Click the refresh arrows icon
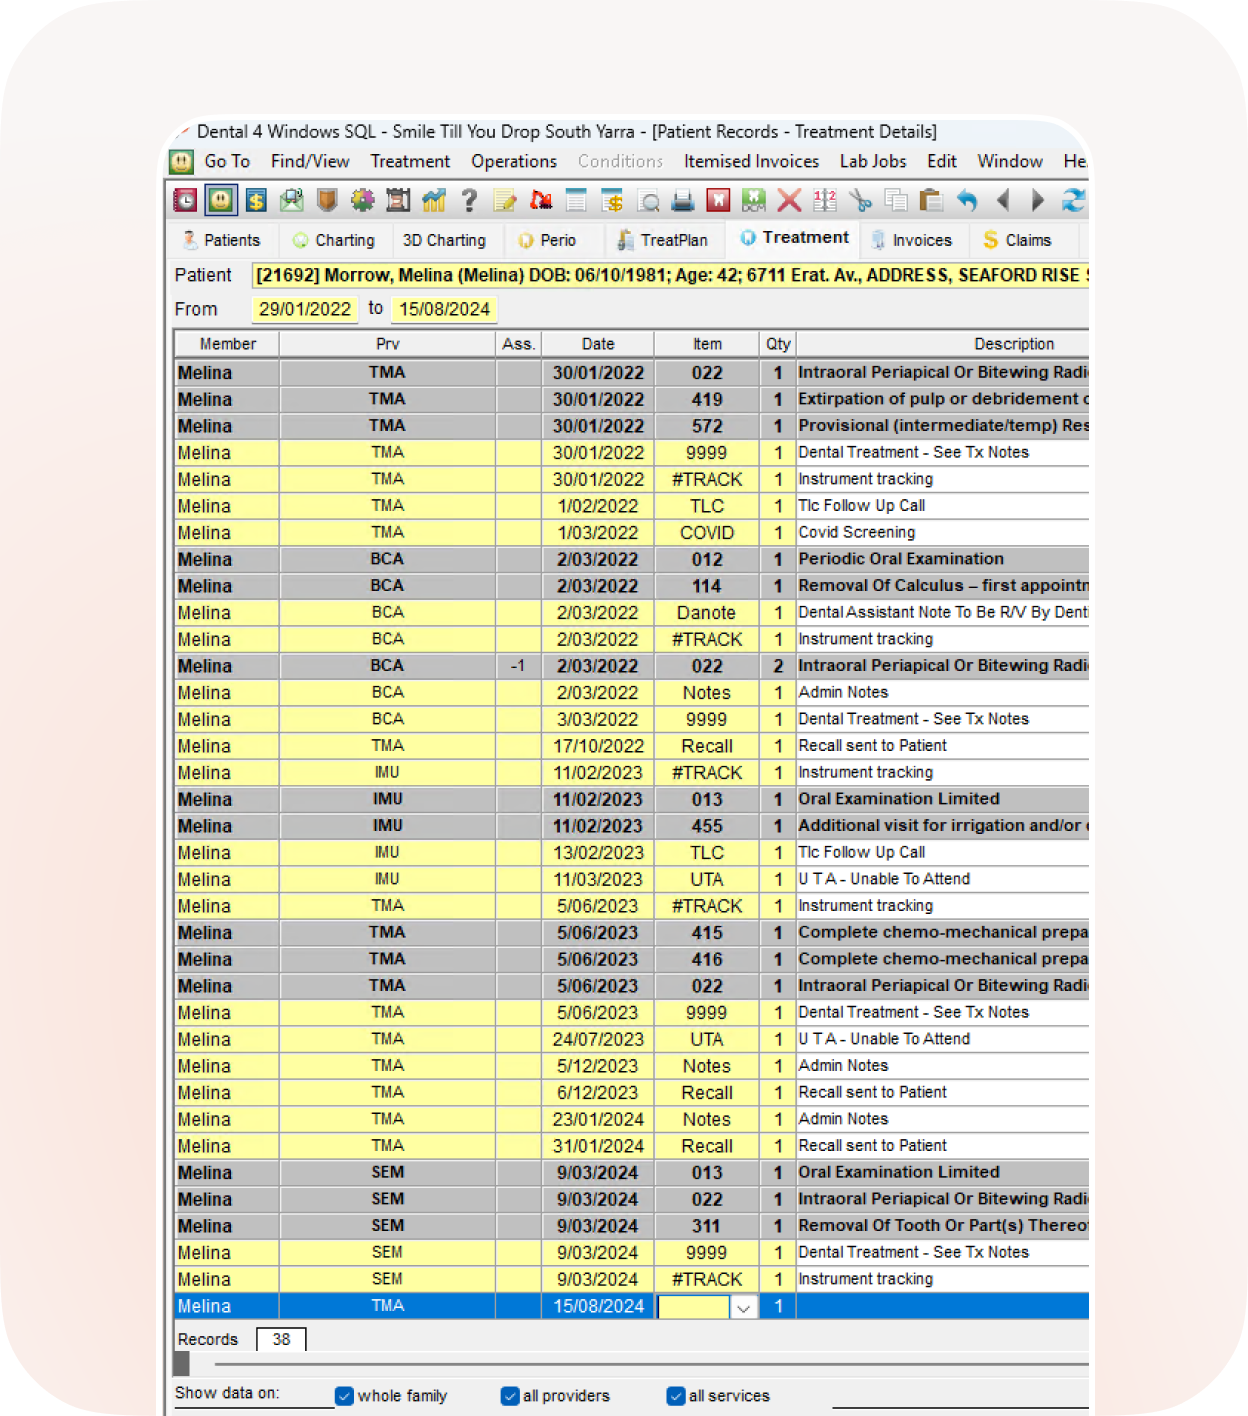 [x=1073, y=201]
